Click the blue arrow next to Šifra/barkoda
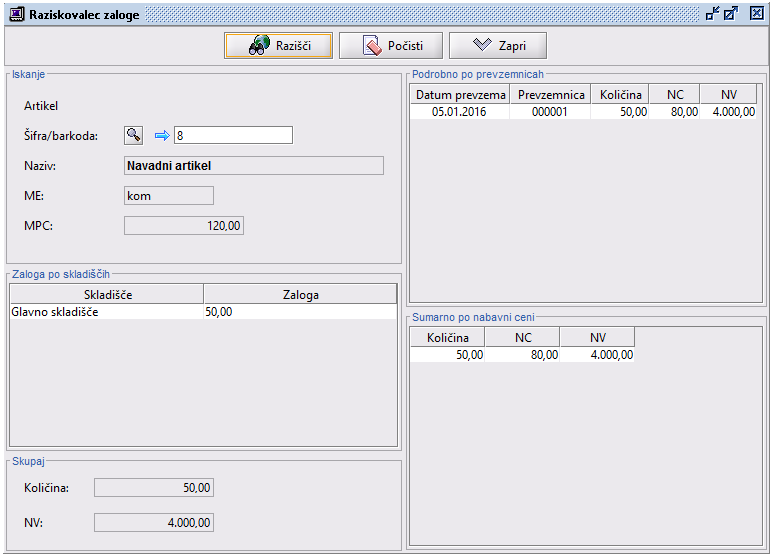The image size is (770, 557). pos(162,136)
